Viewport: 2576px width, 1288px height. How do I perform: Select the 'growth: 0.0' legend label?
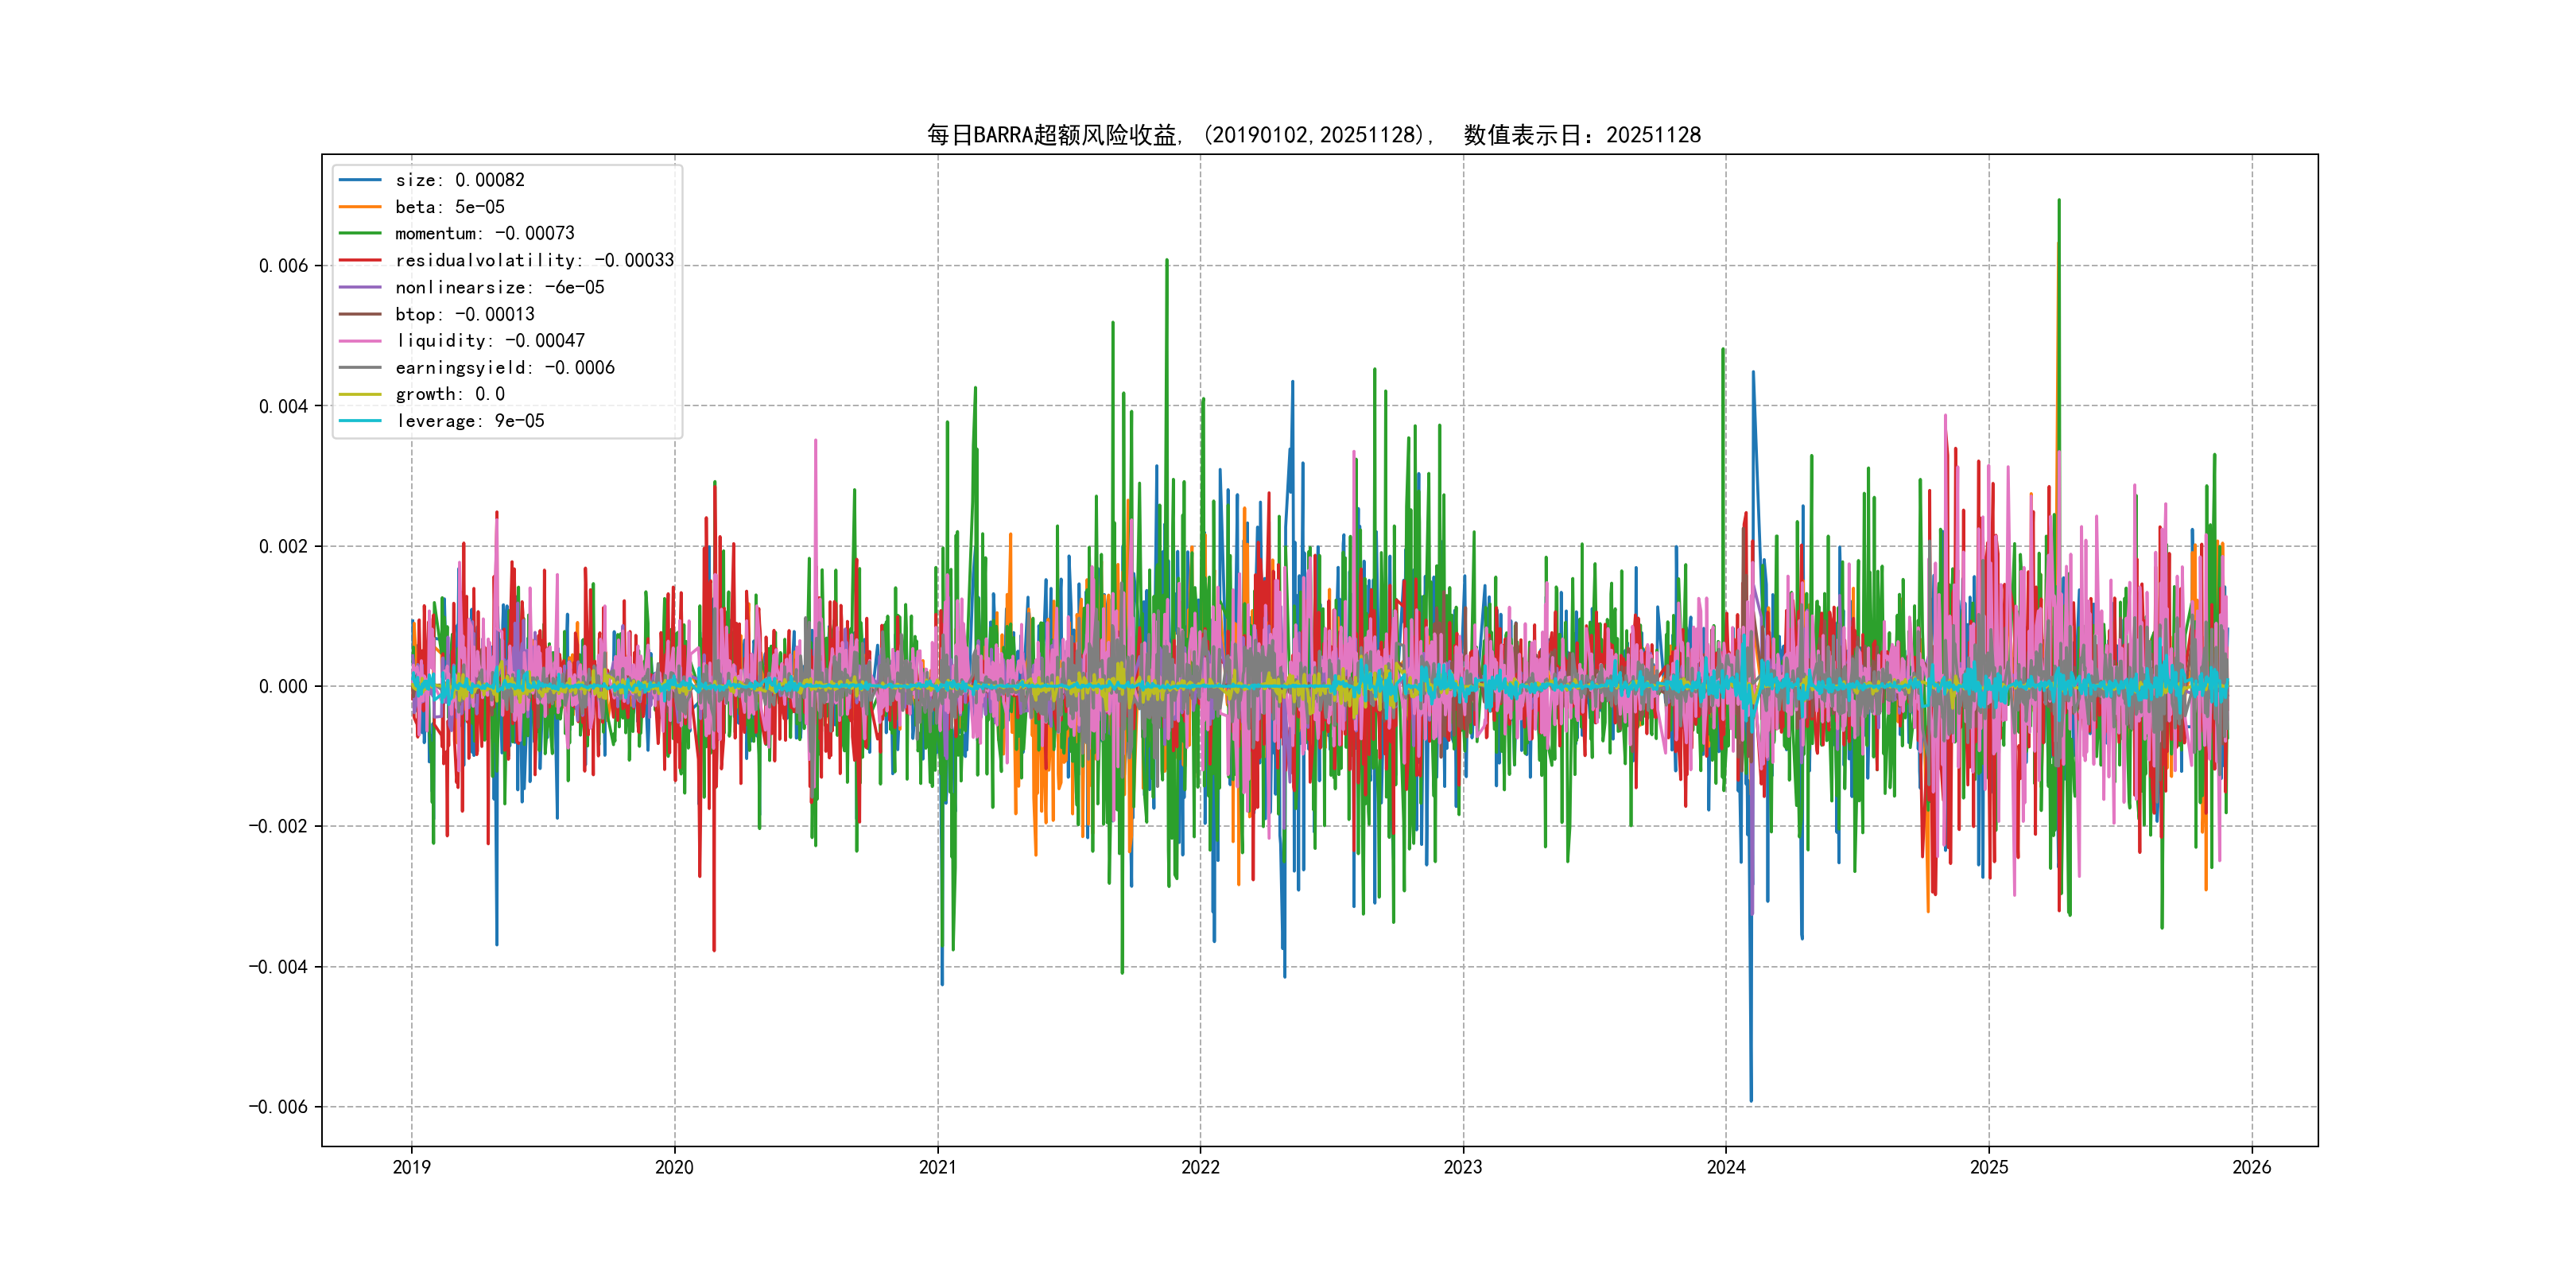(449, 394)
